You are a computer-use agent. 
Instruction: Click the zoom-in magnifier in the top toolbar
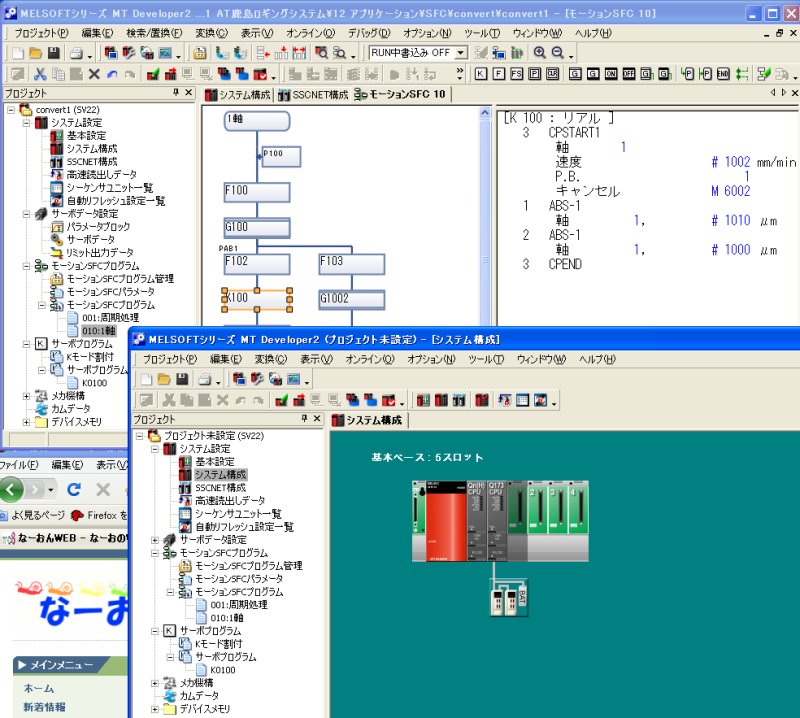(x=540, y=53)
